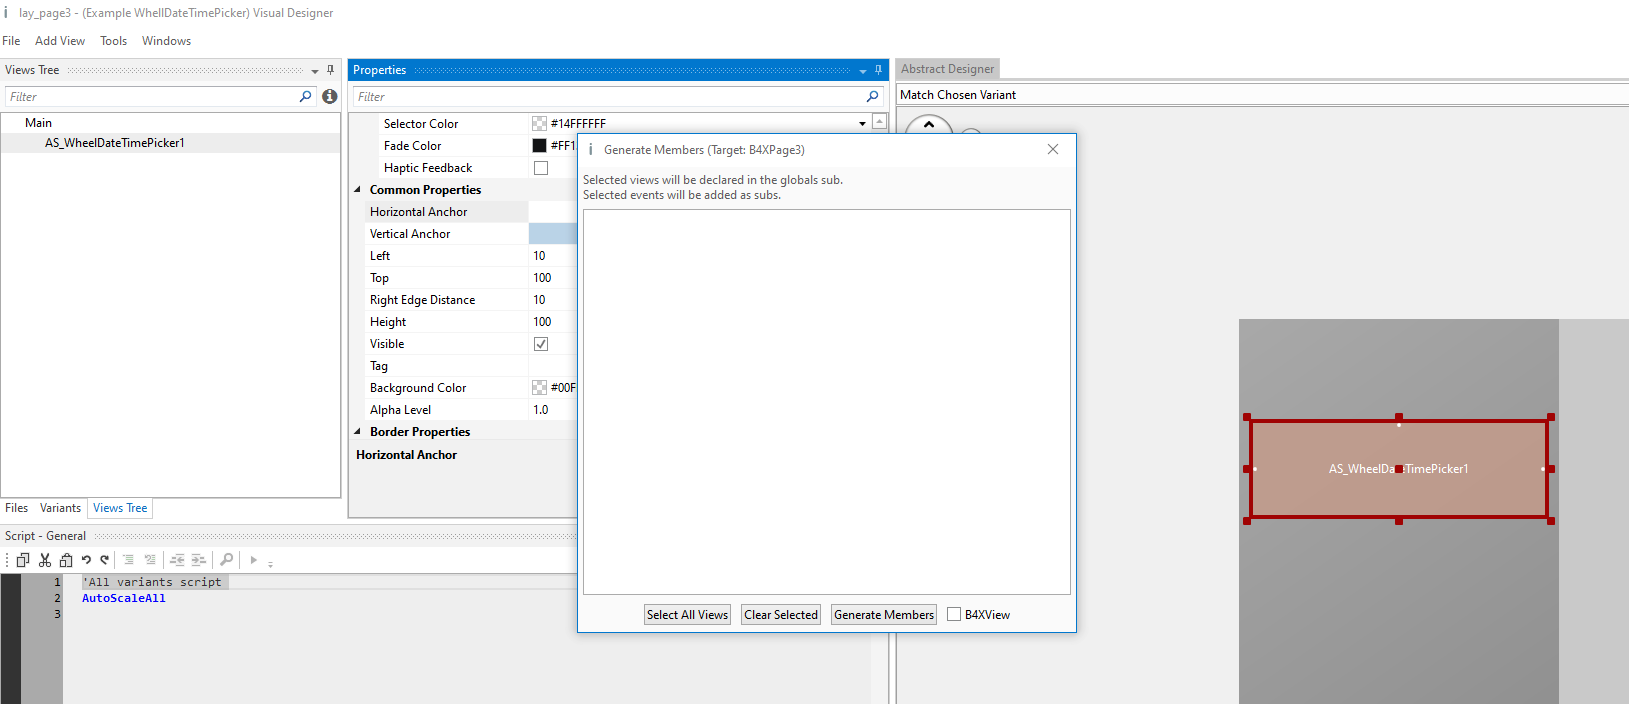Redo the script edit
This screenshot has height=704, width=1629.
click(104, 560)
